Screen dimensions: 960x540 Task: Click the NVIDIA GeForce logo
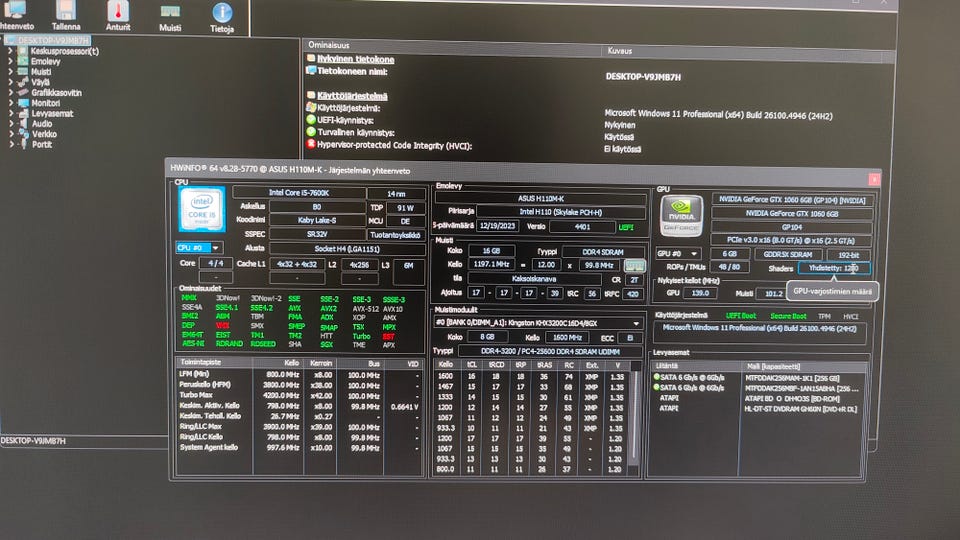(681, 216)
